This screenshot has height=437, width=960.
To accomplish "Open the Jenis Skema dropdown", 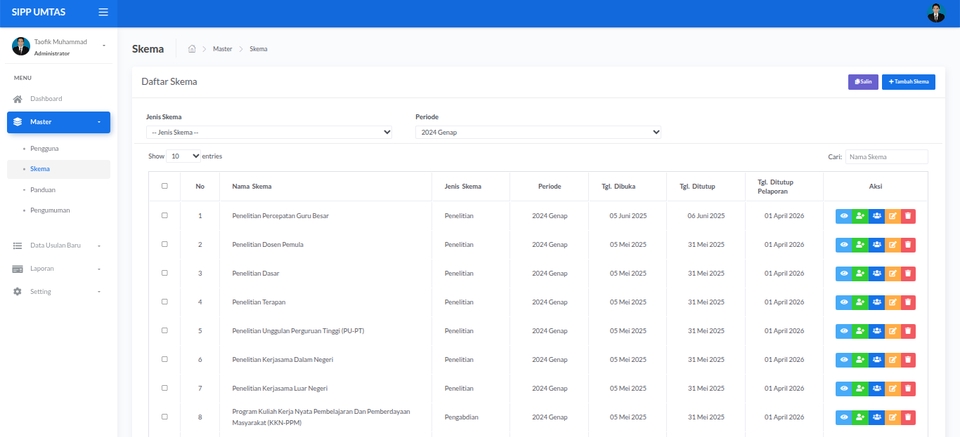I will pyautogui.click(x=269, y=132).
